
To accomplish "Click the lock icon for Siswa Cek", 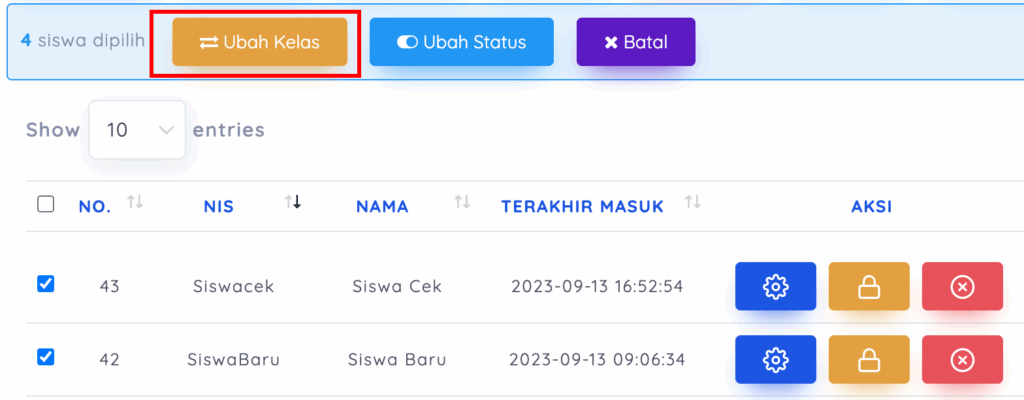I will [x=868, y=287].
